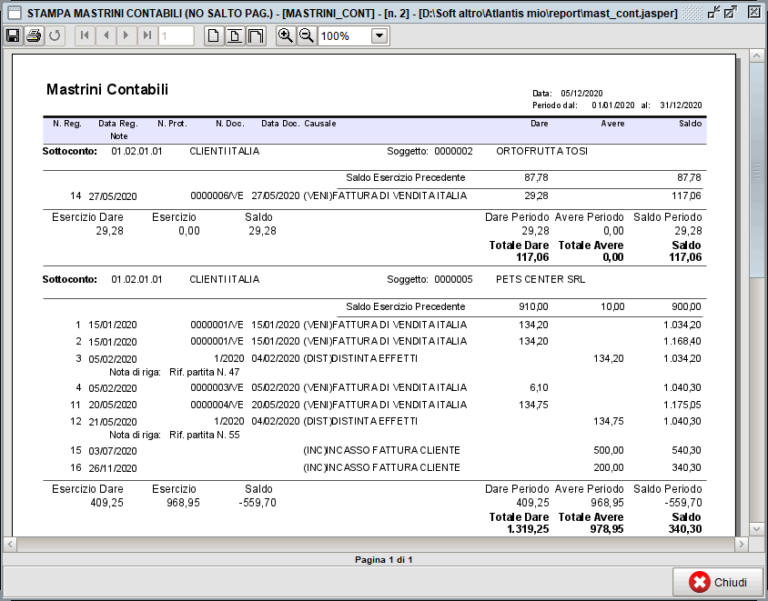The height and width of the screenshot is (601, 768).
Task: Maximize the internal report window
Action: pyautogui.click(x=731, y=12)
